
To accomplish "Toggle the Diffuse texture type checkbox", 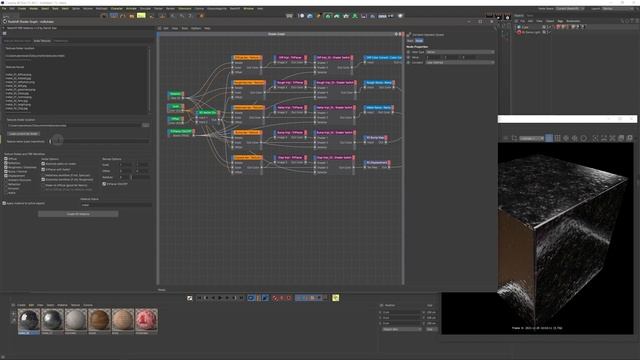I will [6, 159].
